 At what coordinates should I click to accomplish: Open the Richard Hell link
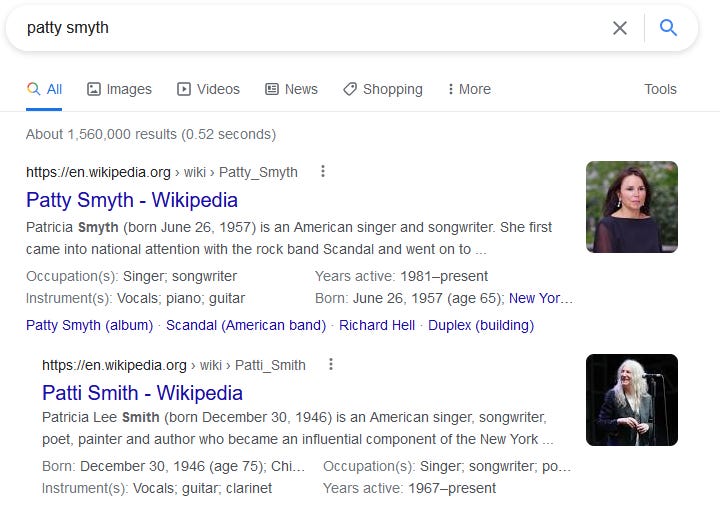(x=377, y=325)
